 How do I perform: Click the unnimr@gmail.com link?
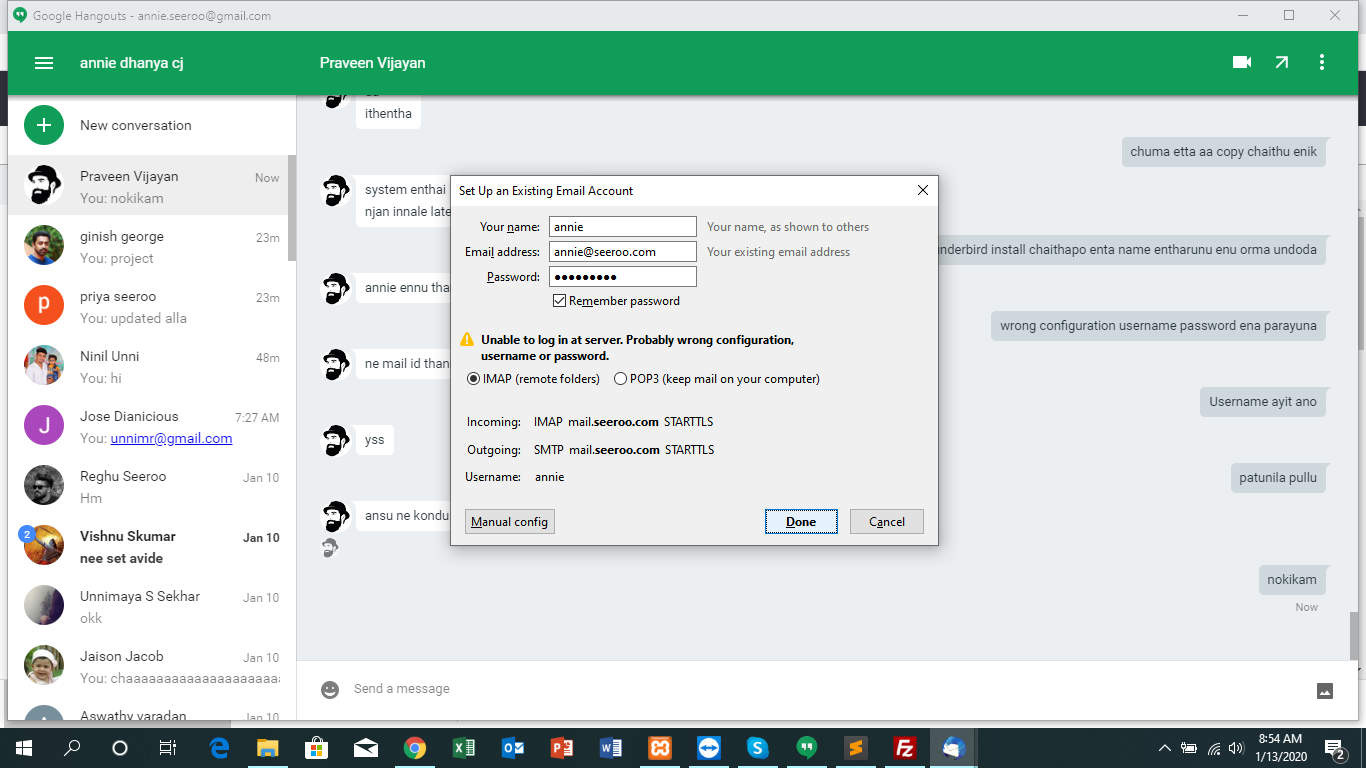coord(171,438)
